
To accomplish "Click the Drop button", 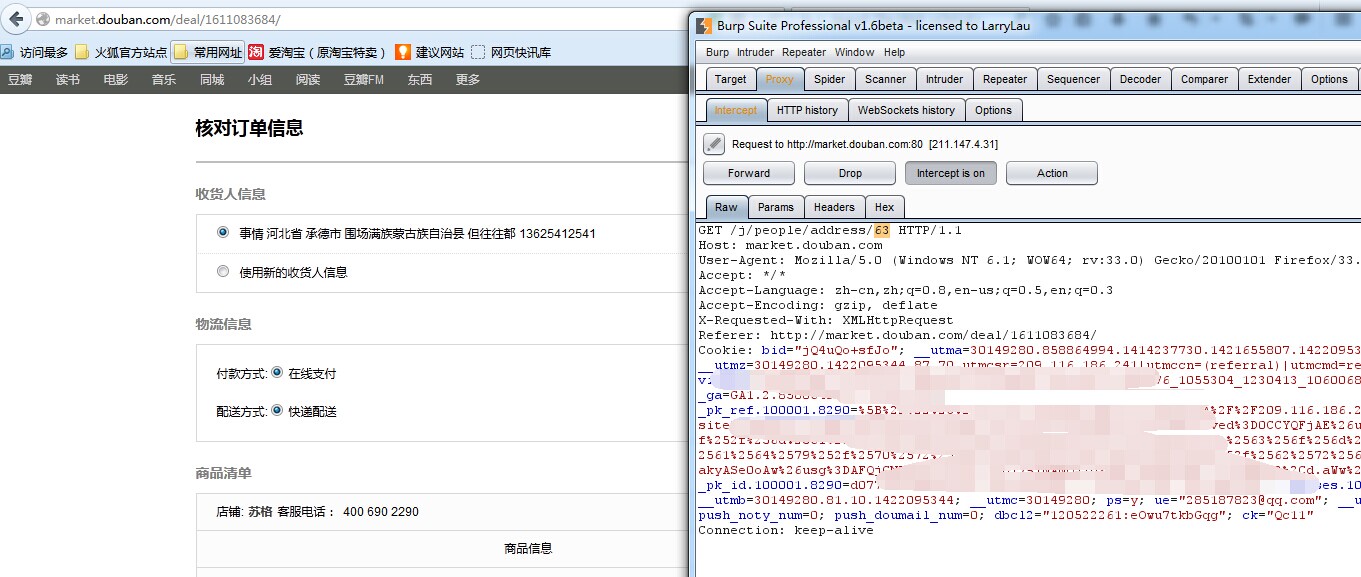I will coord(850,173).
